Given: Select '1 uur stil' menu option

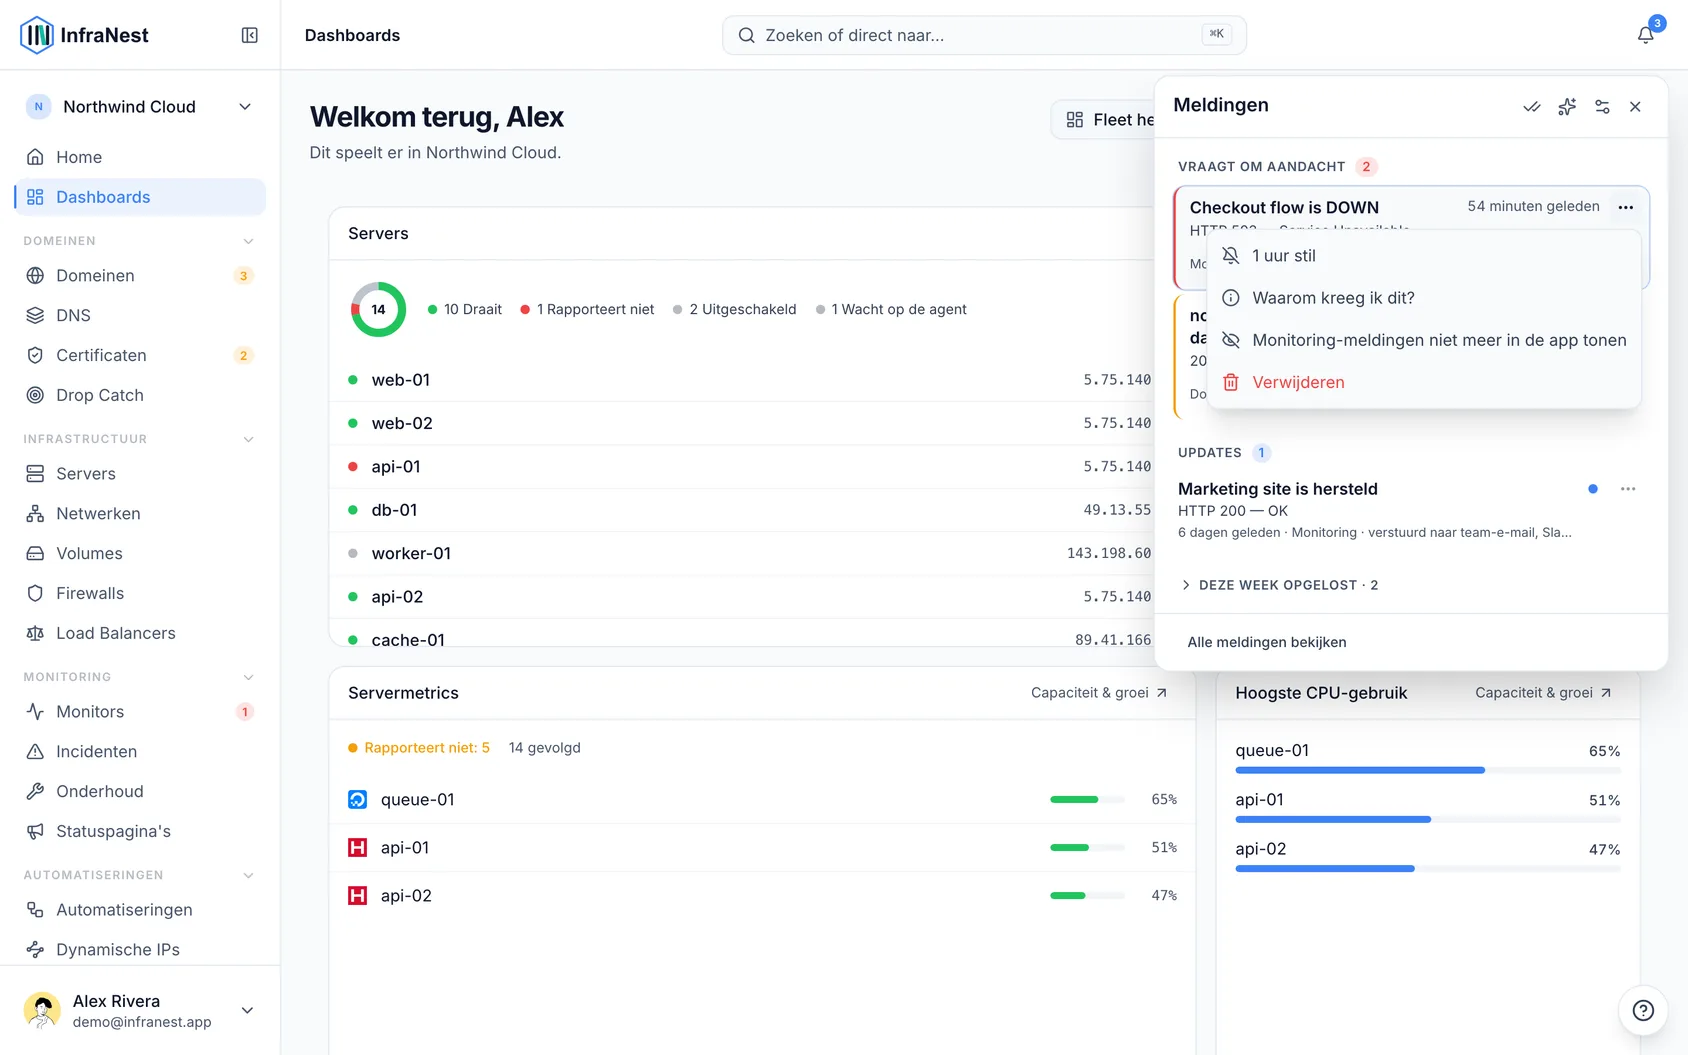Looking at the screenshot, I should pos(1424,256).
